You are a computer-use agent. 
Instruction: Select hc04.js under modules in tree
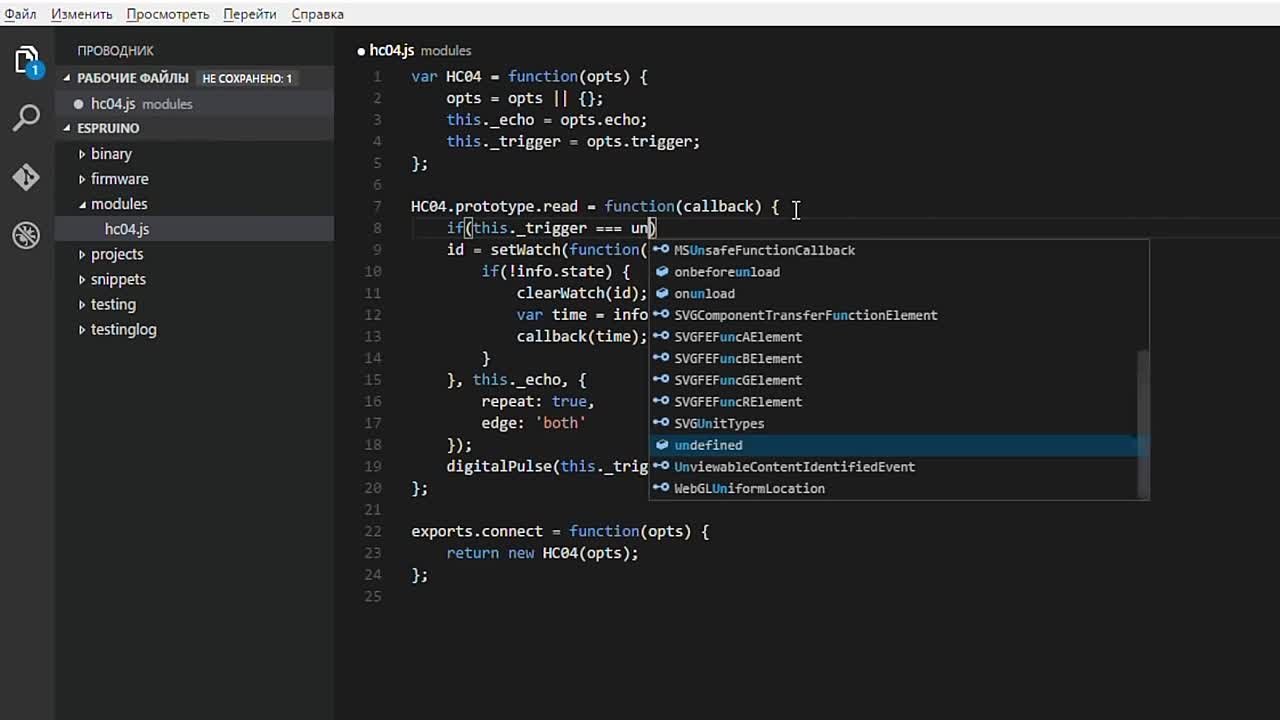(x=194, y=229)
